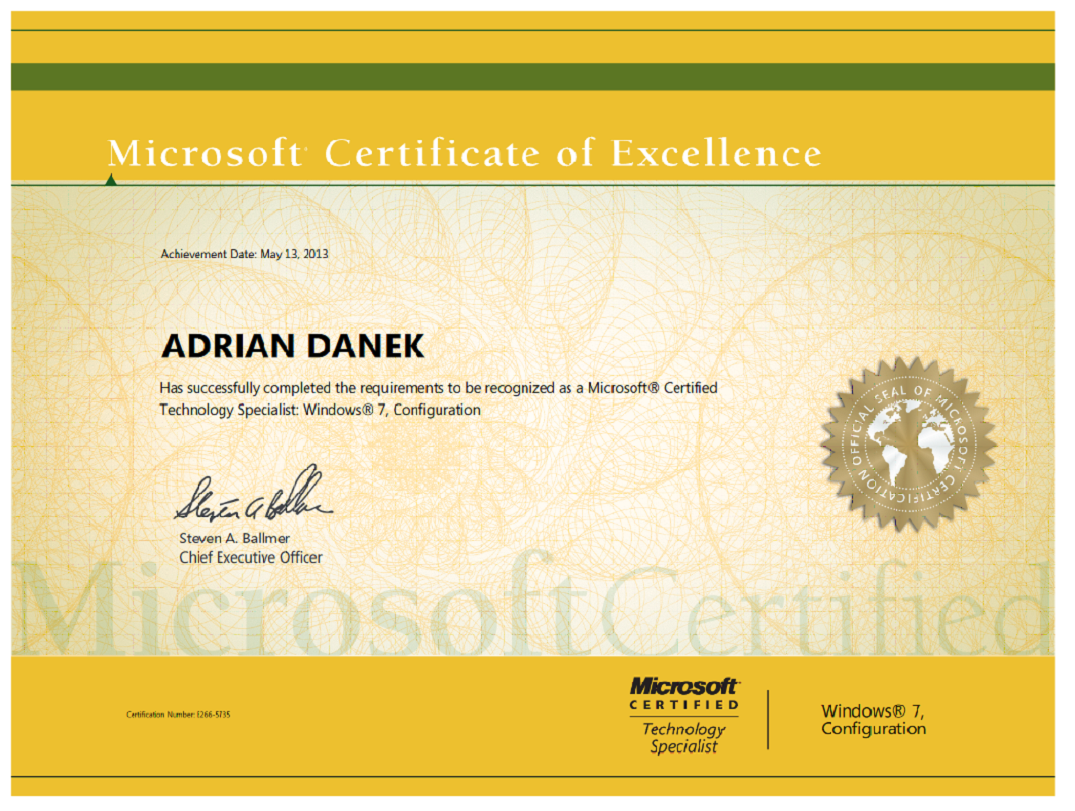Click the vertical divider line in footer

click(768, 719)
